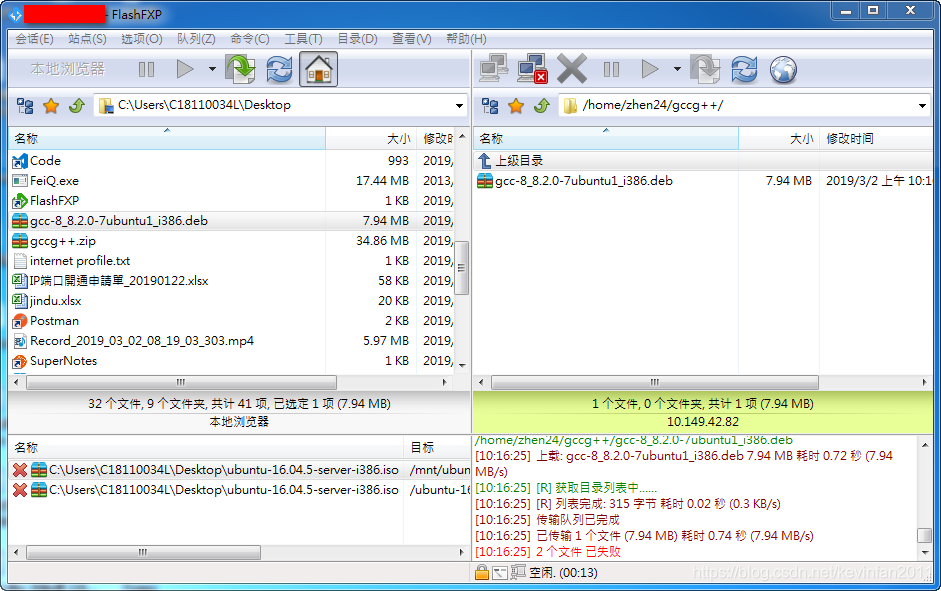Refresh the remote directory listing
Image resolution: width=941 pixels, height=591 pixels.
pyautogui.click(x=744, y=69)
